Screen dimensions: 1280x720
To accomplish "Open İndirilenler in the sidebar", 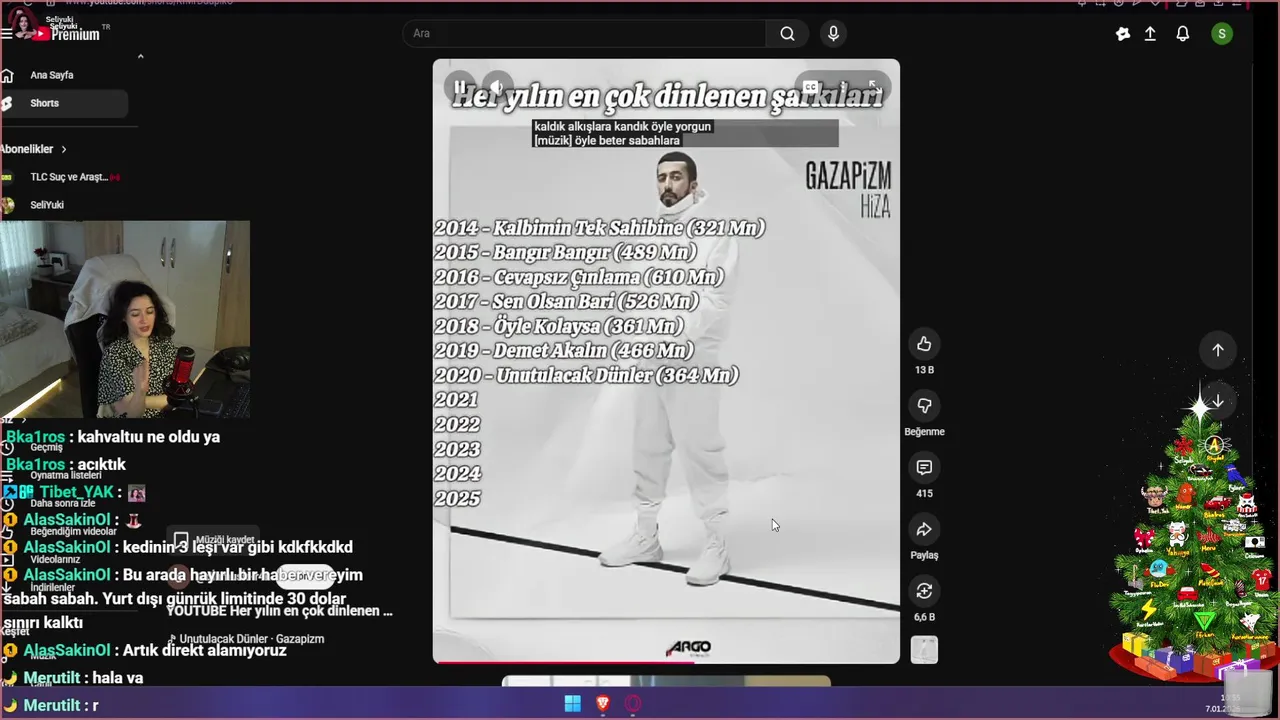I will (52, 587).
